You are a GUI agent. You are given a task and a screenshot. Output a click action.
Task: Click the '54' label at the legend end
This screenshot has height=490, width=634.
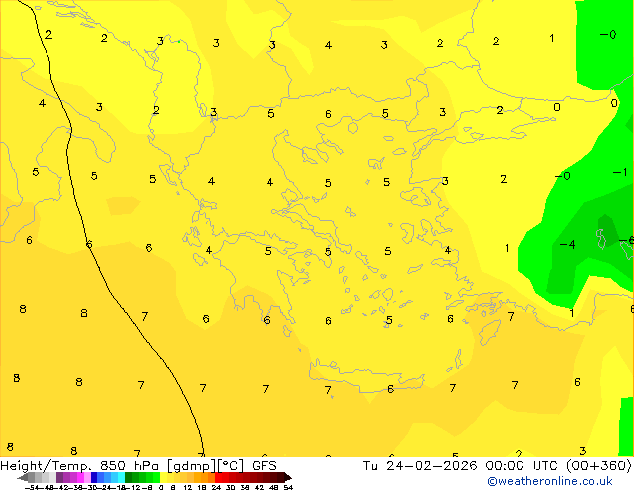click(288, 487)
